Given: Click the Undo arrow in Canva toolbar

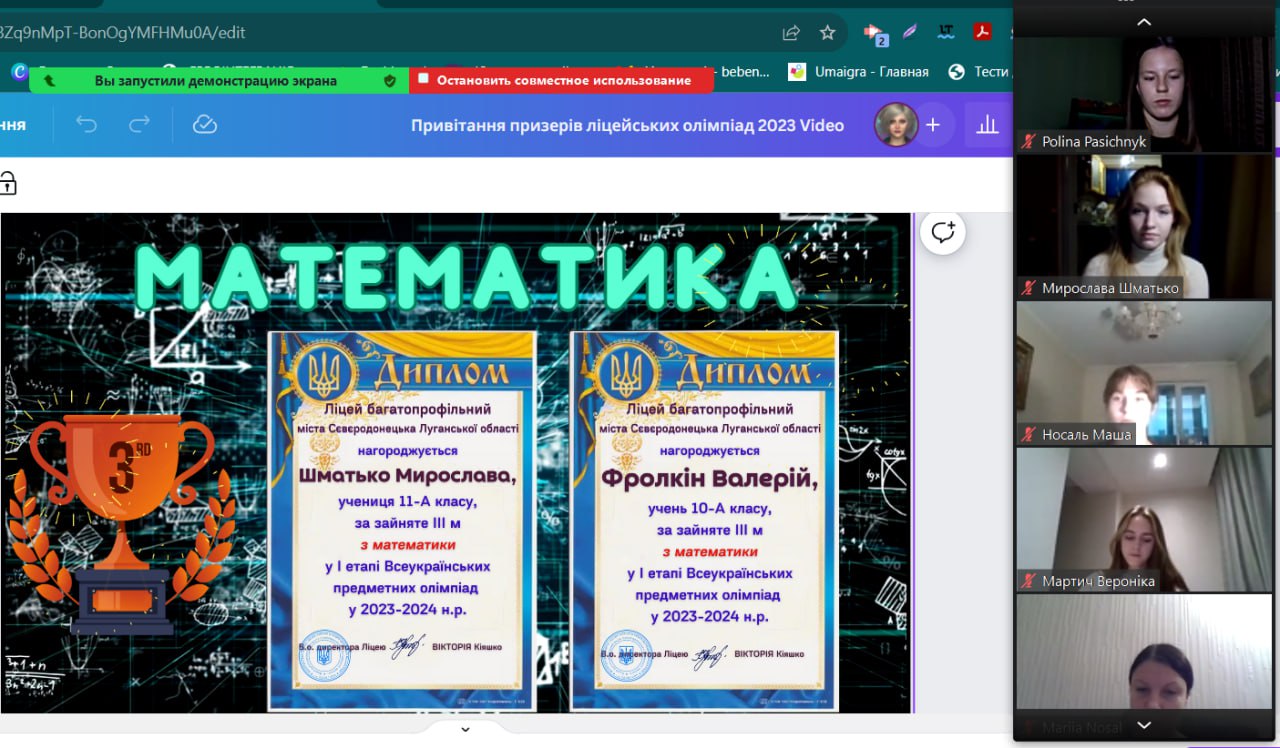Looking at the screenshot, I should coord(87,125).
